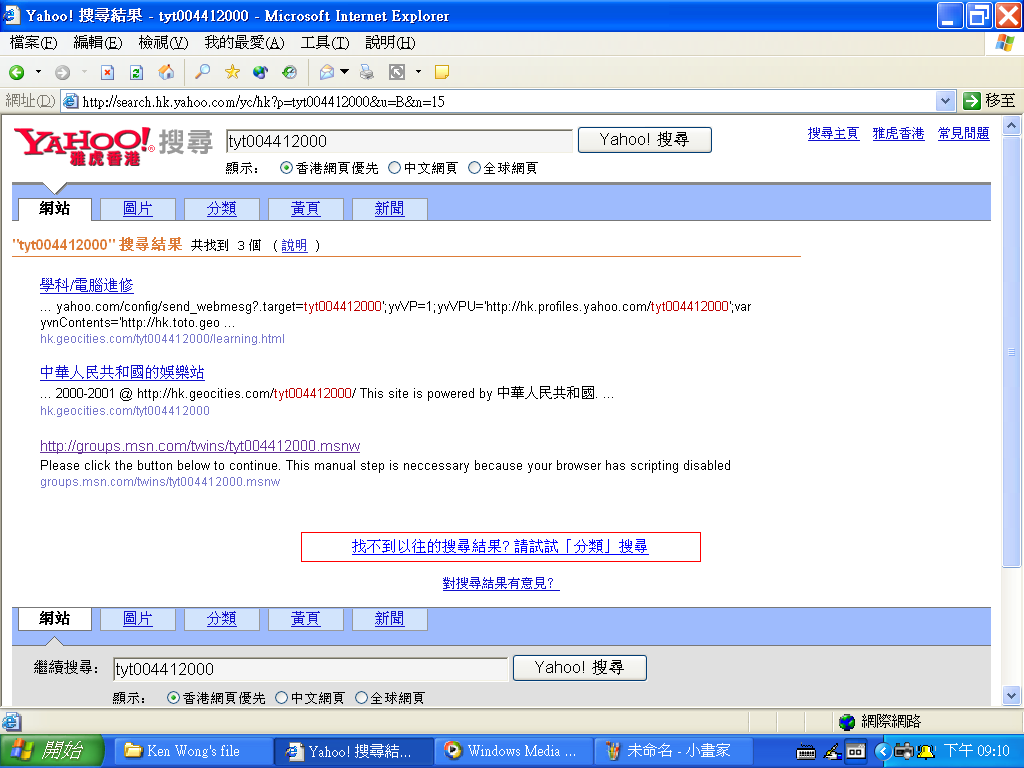Click 找不到以往的搜尋結果 link
Image resolution: width=1024 pixels, height=768 pixels.
[500, 547]
